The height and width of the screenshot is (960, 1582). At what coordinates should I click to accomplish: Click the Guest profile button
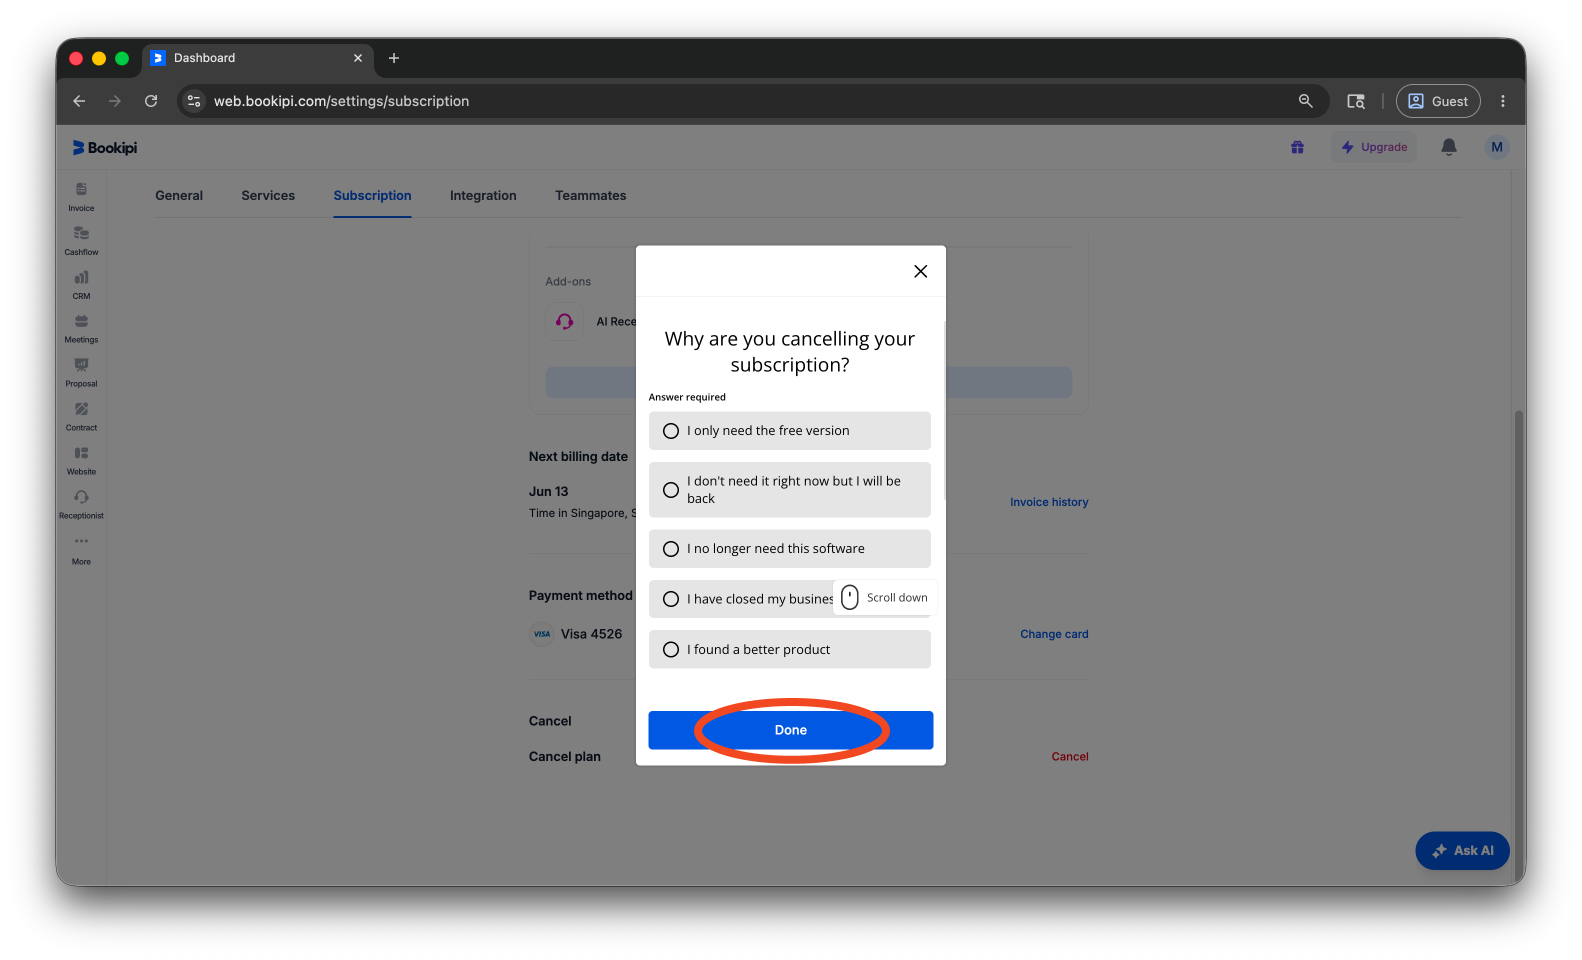click(x=1438, y=101)
